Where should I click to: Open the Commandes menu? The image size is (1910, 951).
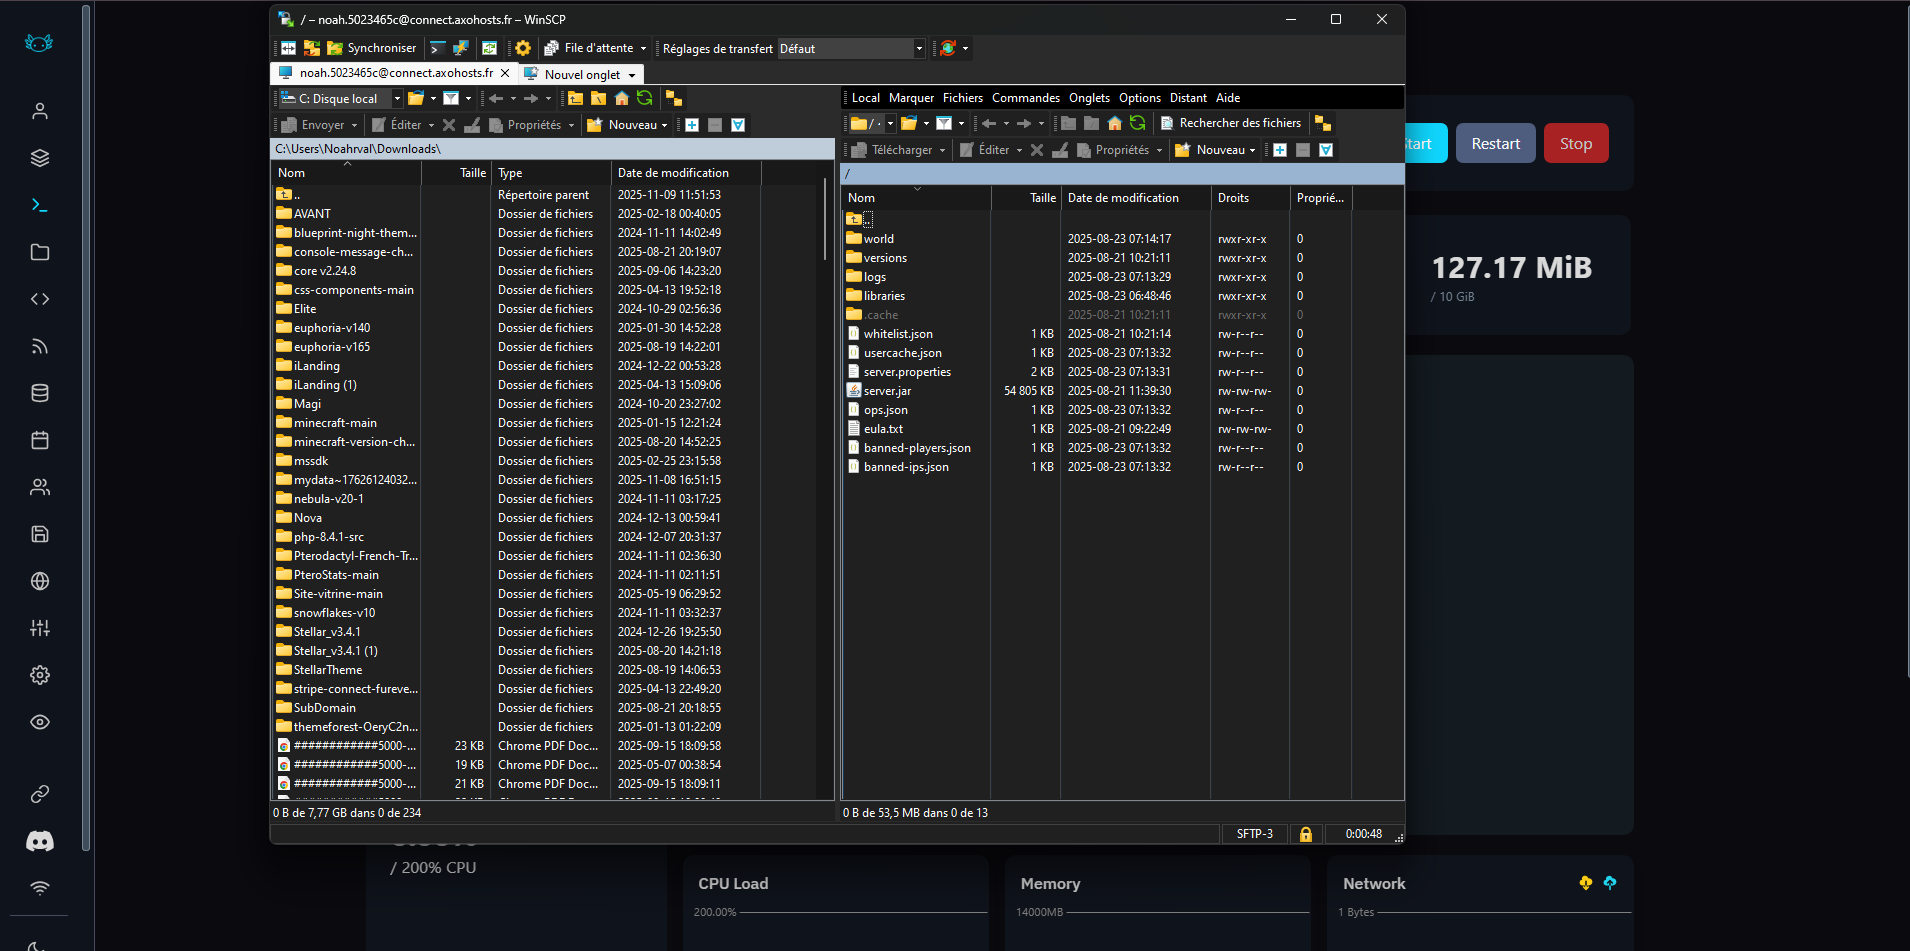click(x=1025, y=98)
